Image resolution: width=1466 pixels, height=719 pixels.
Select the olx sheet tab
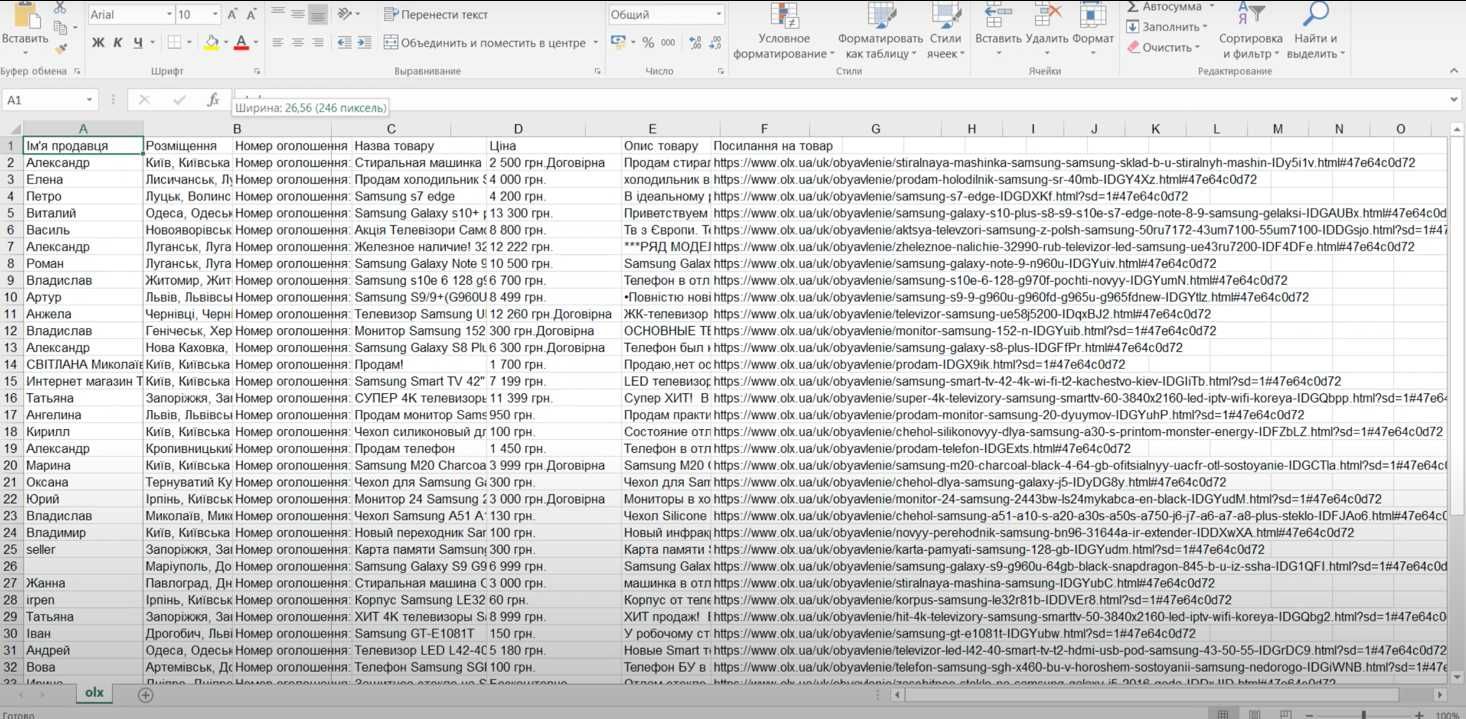(x=95, y=693)
